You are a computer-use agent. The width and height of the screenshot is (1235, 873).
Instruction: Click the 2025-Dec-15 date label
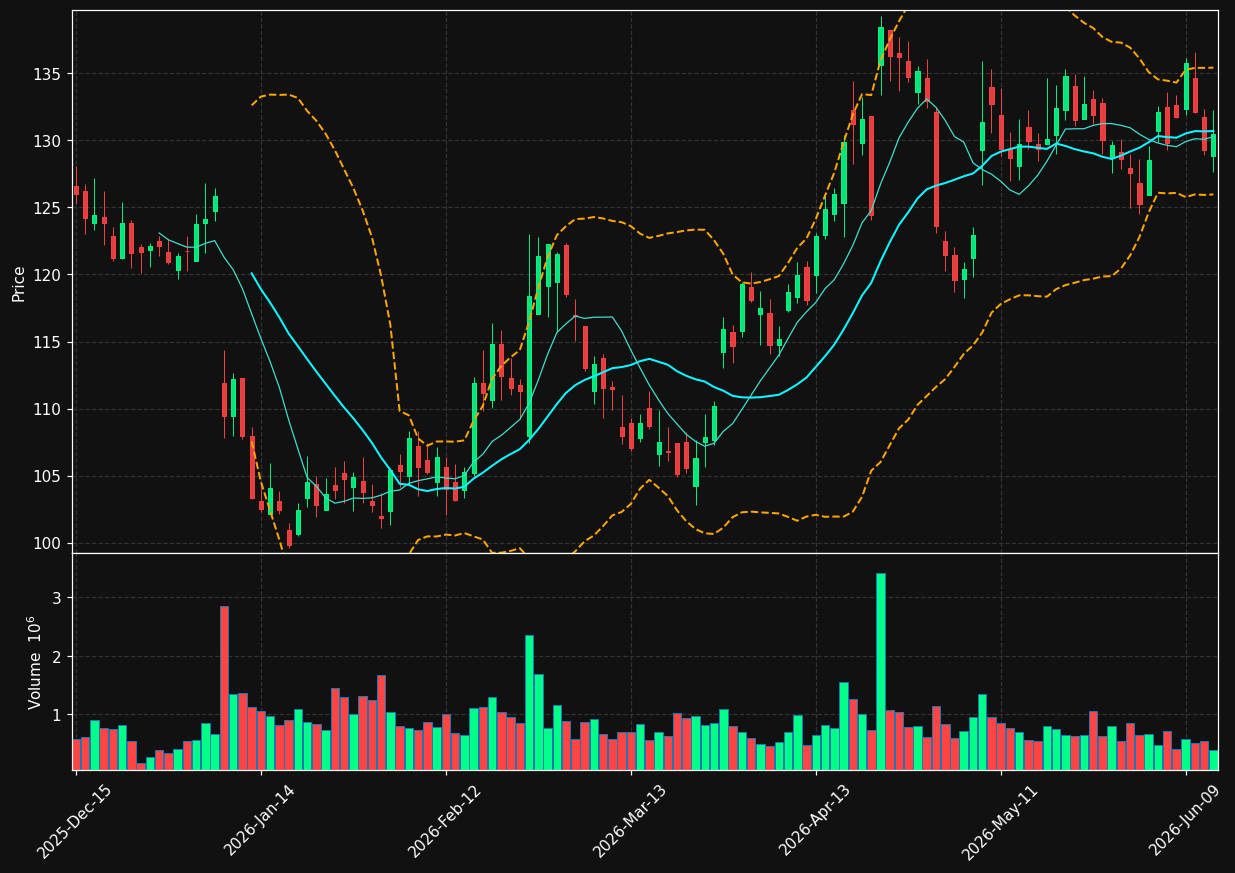(x=75, y=821)
